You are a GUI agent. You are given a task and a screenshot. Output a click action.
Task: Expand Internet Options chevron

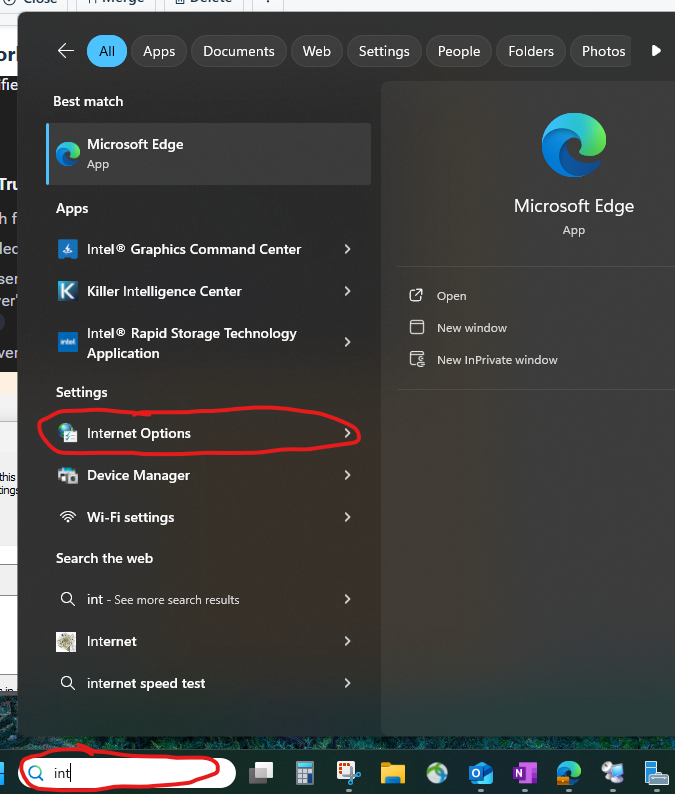[347, 433]
